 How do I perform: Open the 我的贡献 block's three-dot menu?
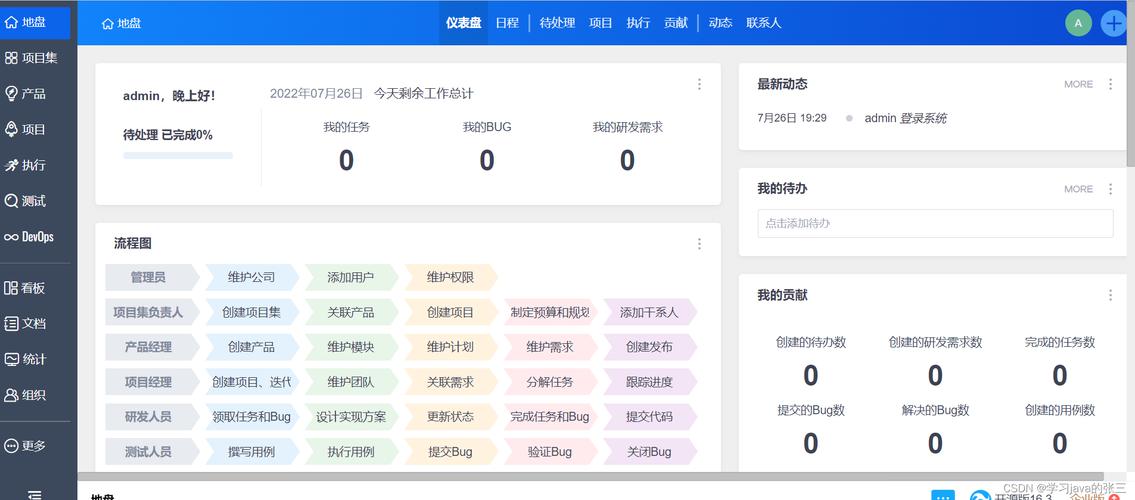(1110, 295)
